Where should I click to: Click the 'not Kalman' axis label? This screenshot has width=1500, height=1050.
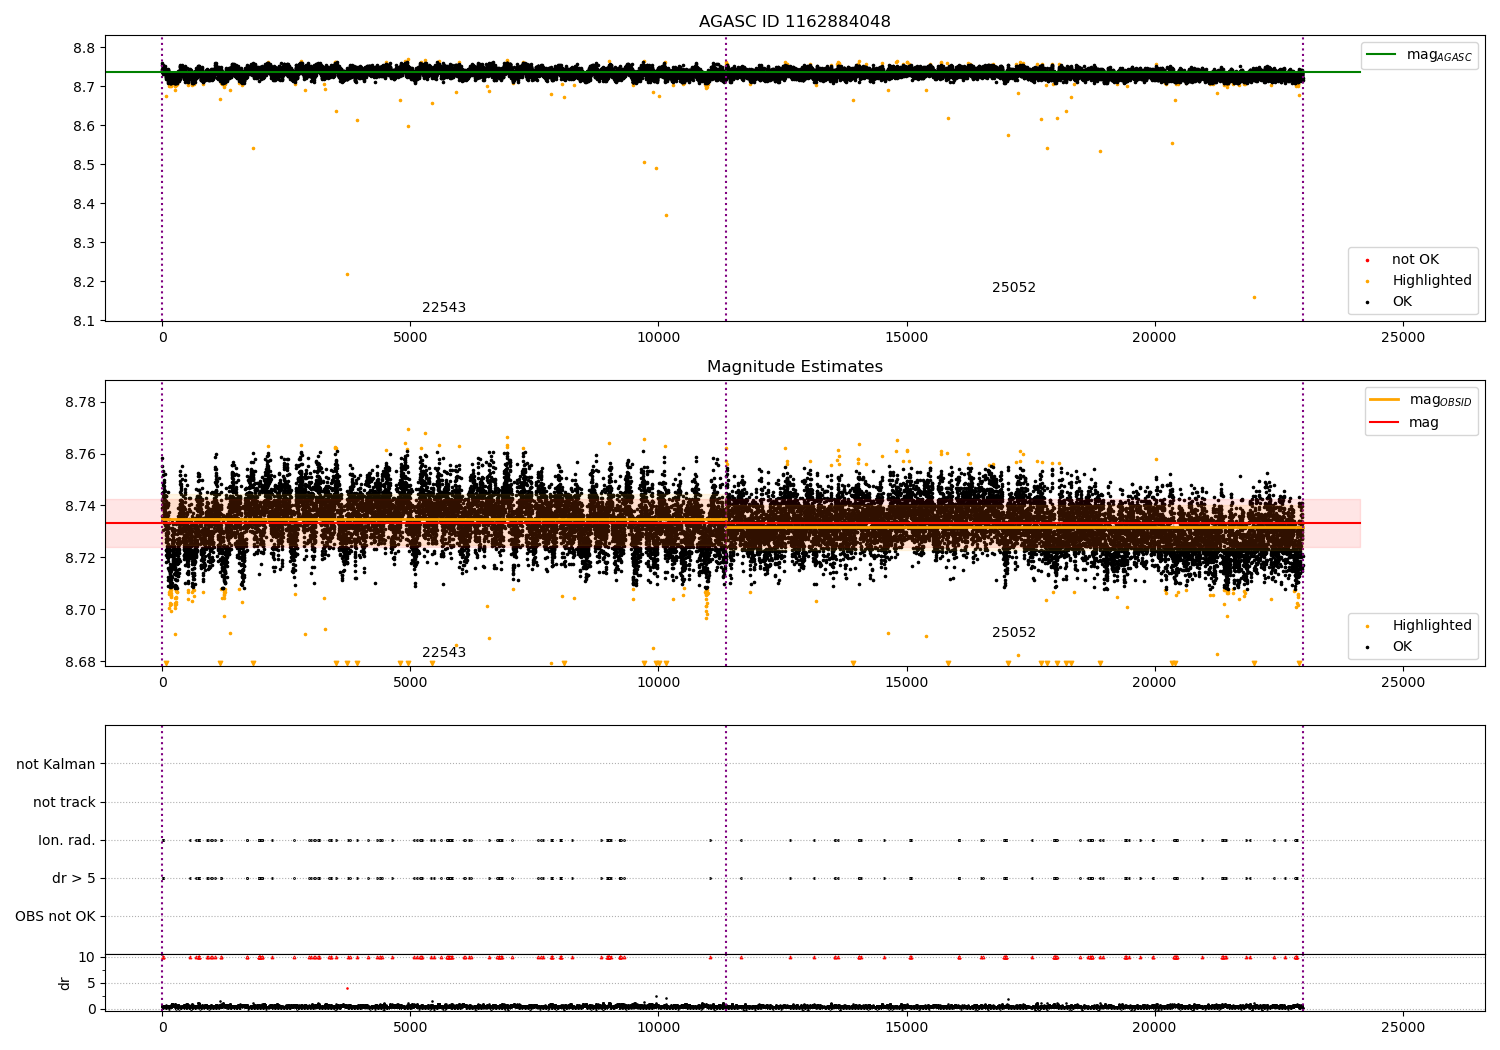pos(56,765)
